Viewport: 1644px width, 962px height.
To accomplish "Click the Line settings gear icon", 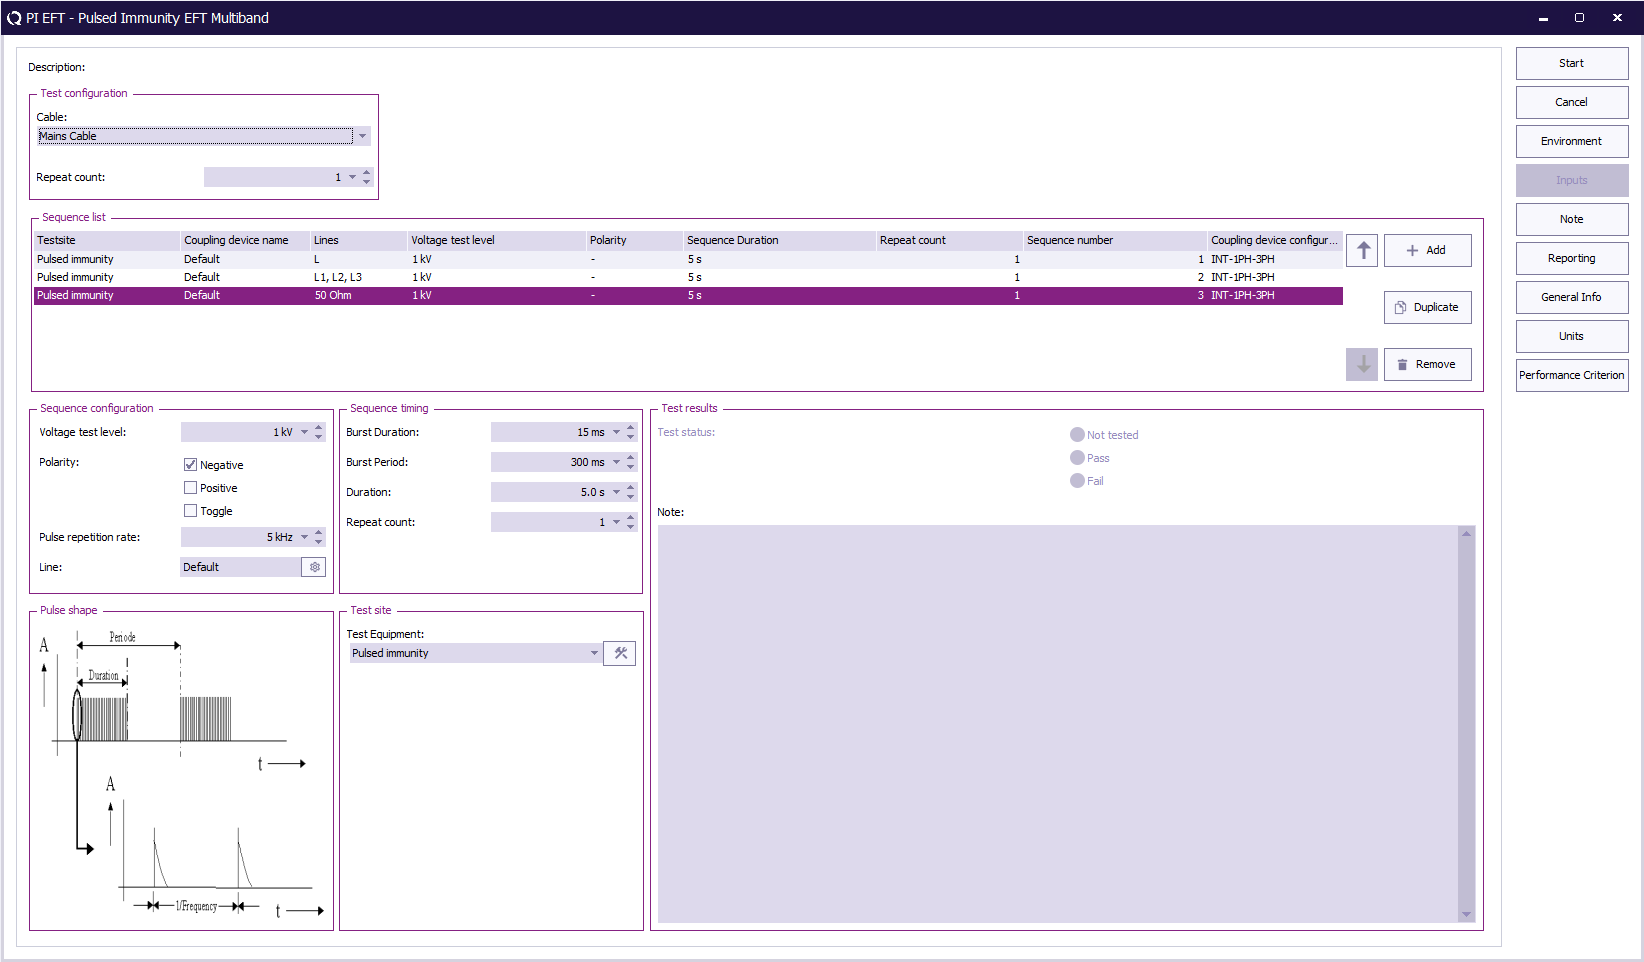I will pos(314,567).
